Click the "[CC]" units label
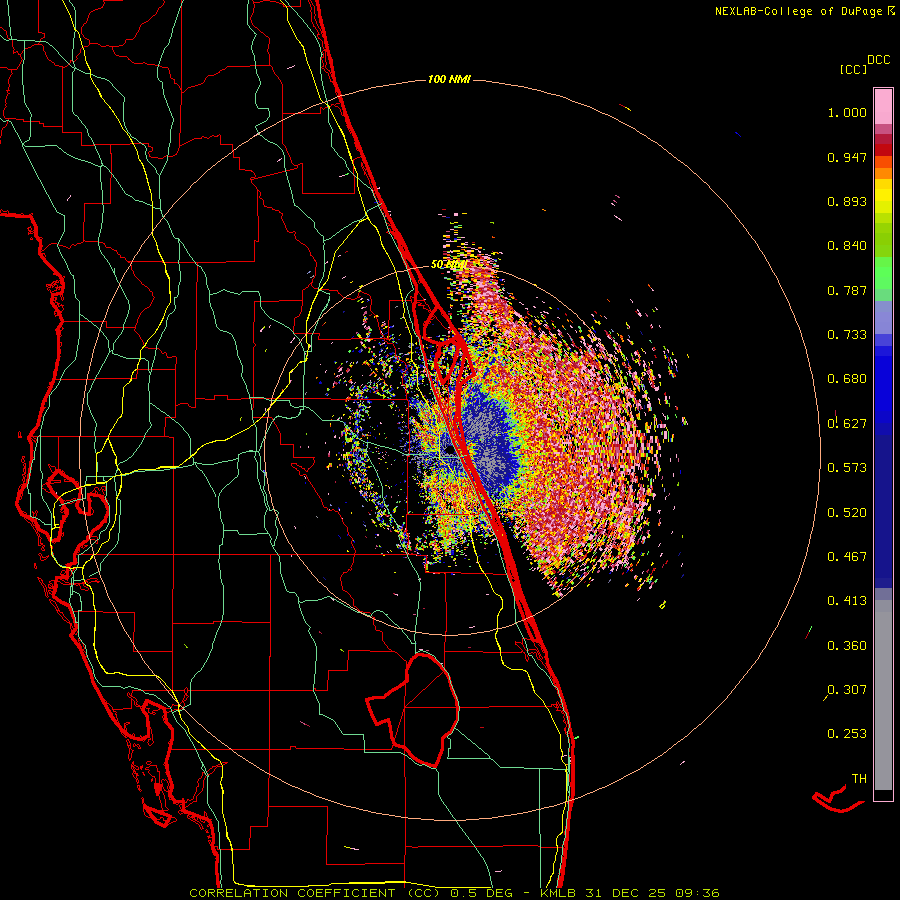 (x=853, y=69)
